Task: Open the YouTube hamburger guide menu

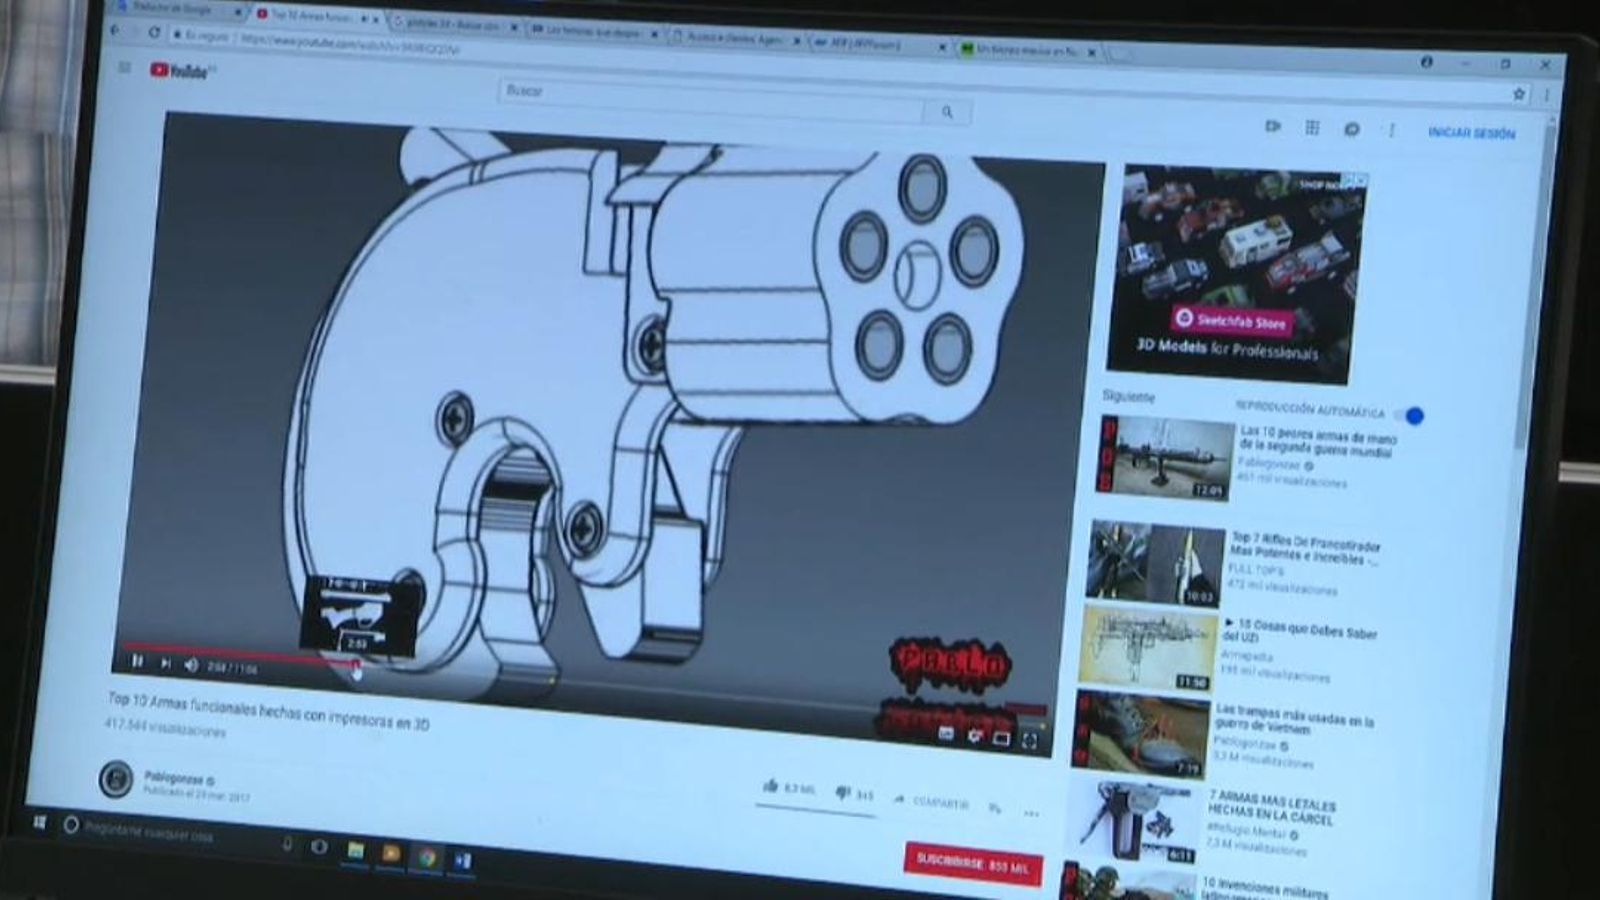Action: 125,68
